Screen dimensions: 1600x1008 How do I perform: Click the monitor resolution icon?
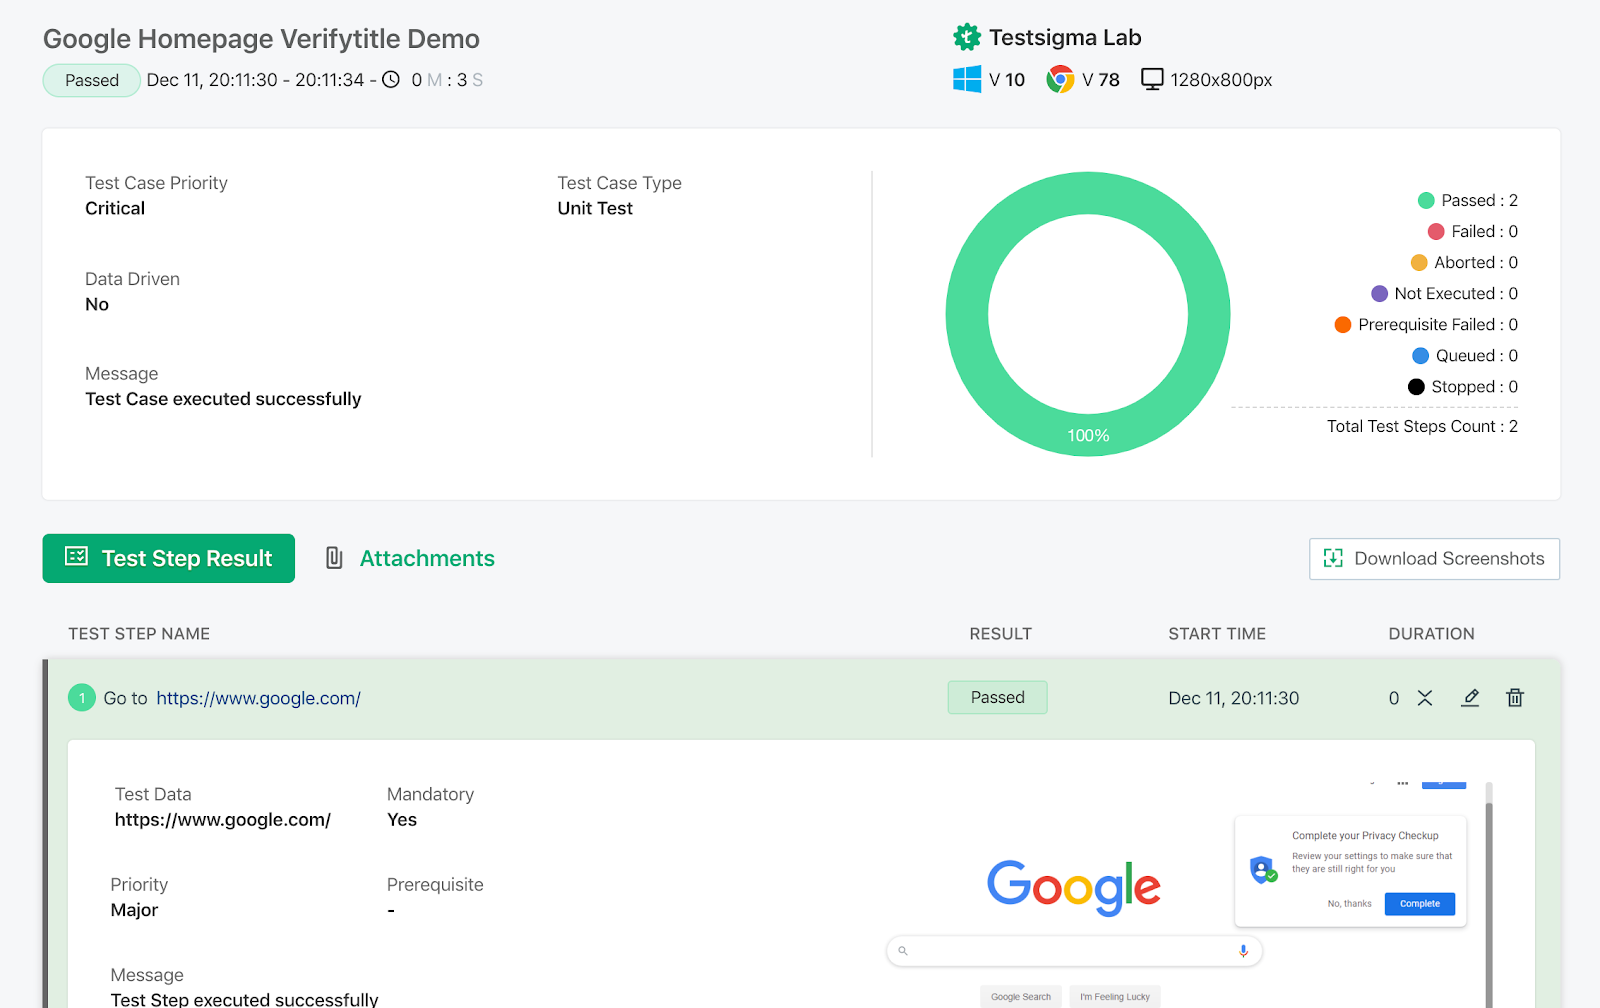[x=1152, y=79]
